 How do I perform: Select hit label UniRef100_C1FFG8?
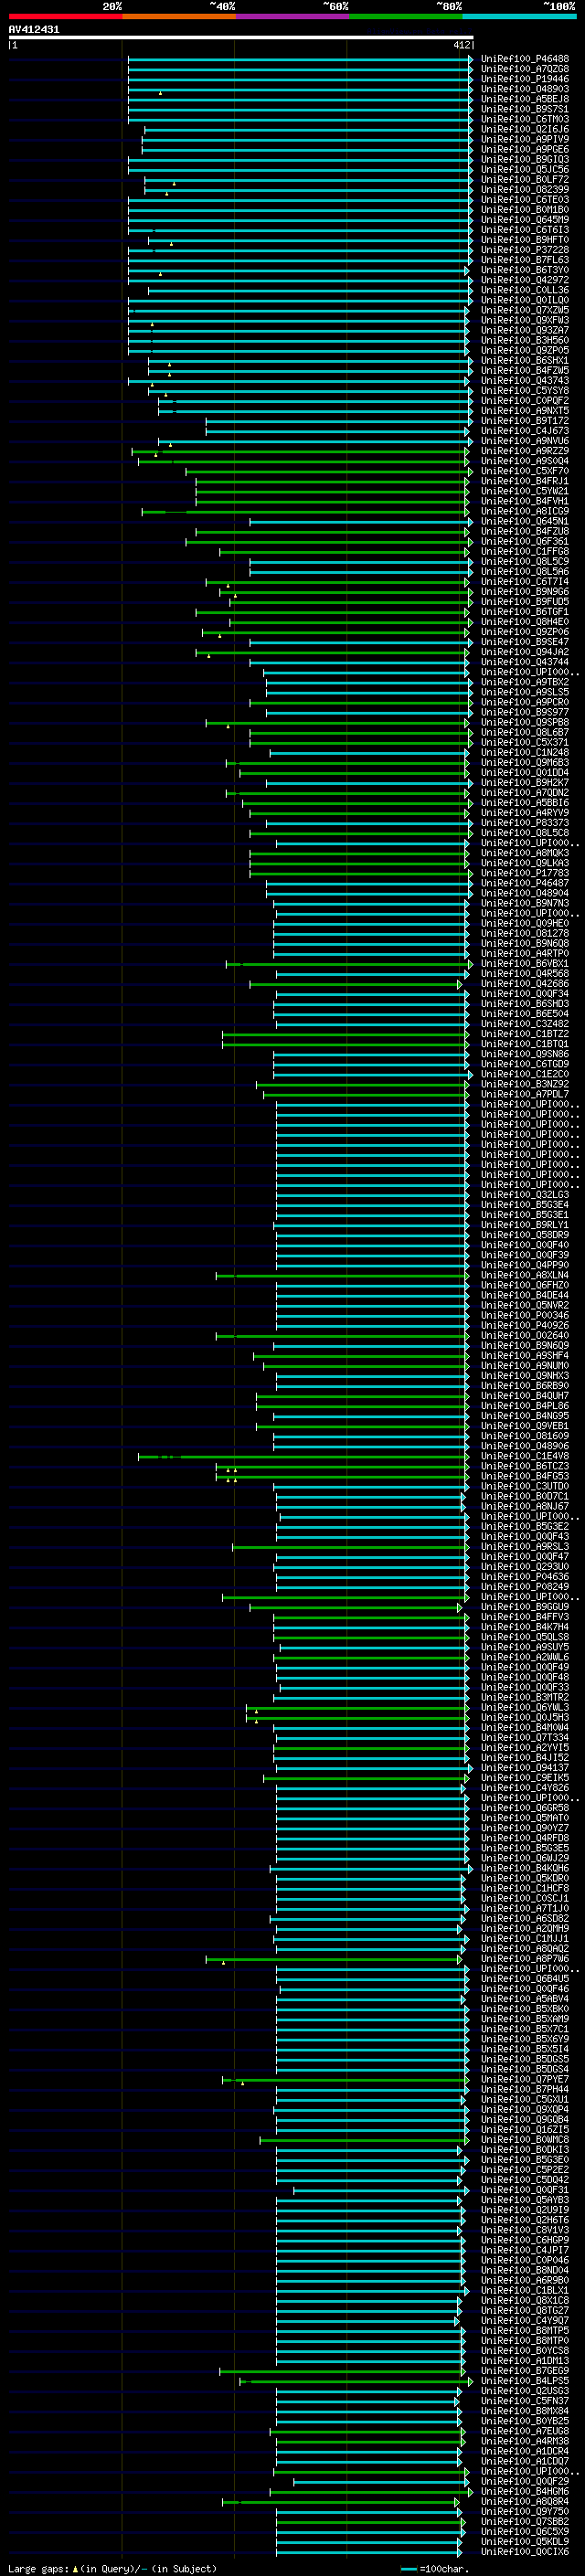525,551
